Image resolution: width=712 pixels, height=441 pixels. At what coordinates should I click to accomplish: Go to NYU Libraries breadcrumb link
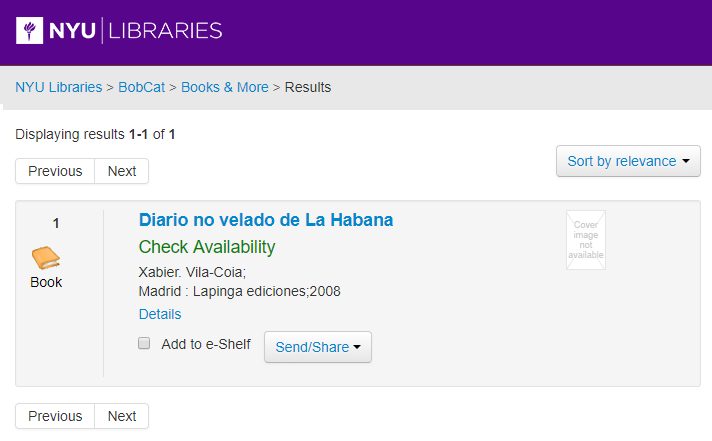point(59,87)
